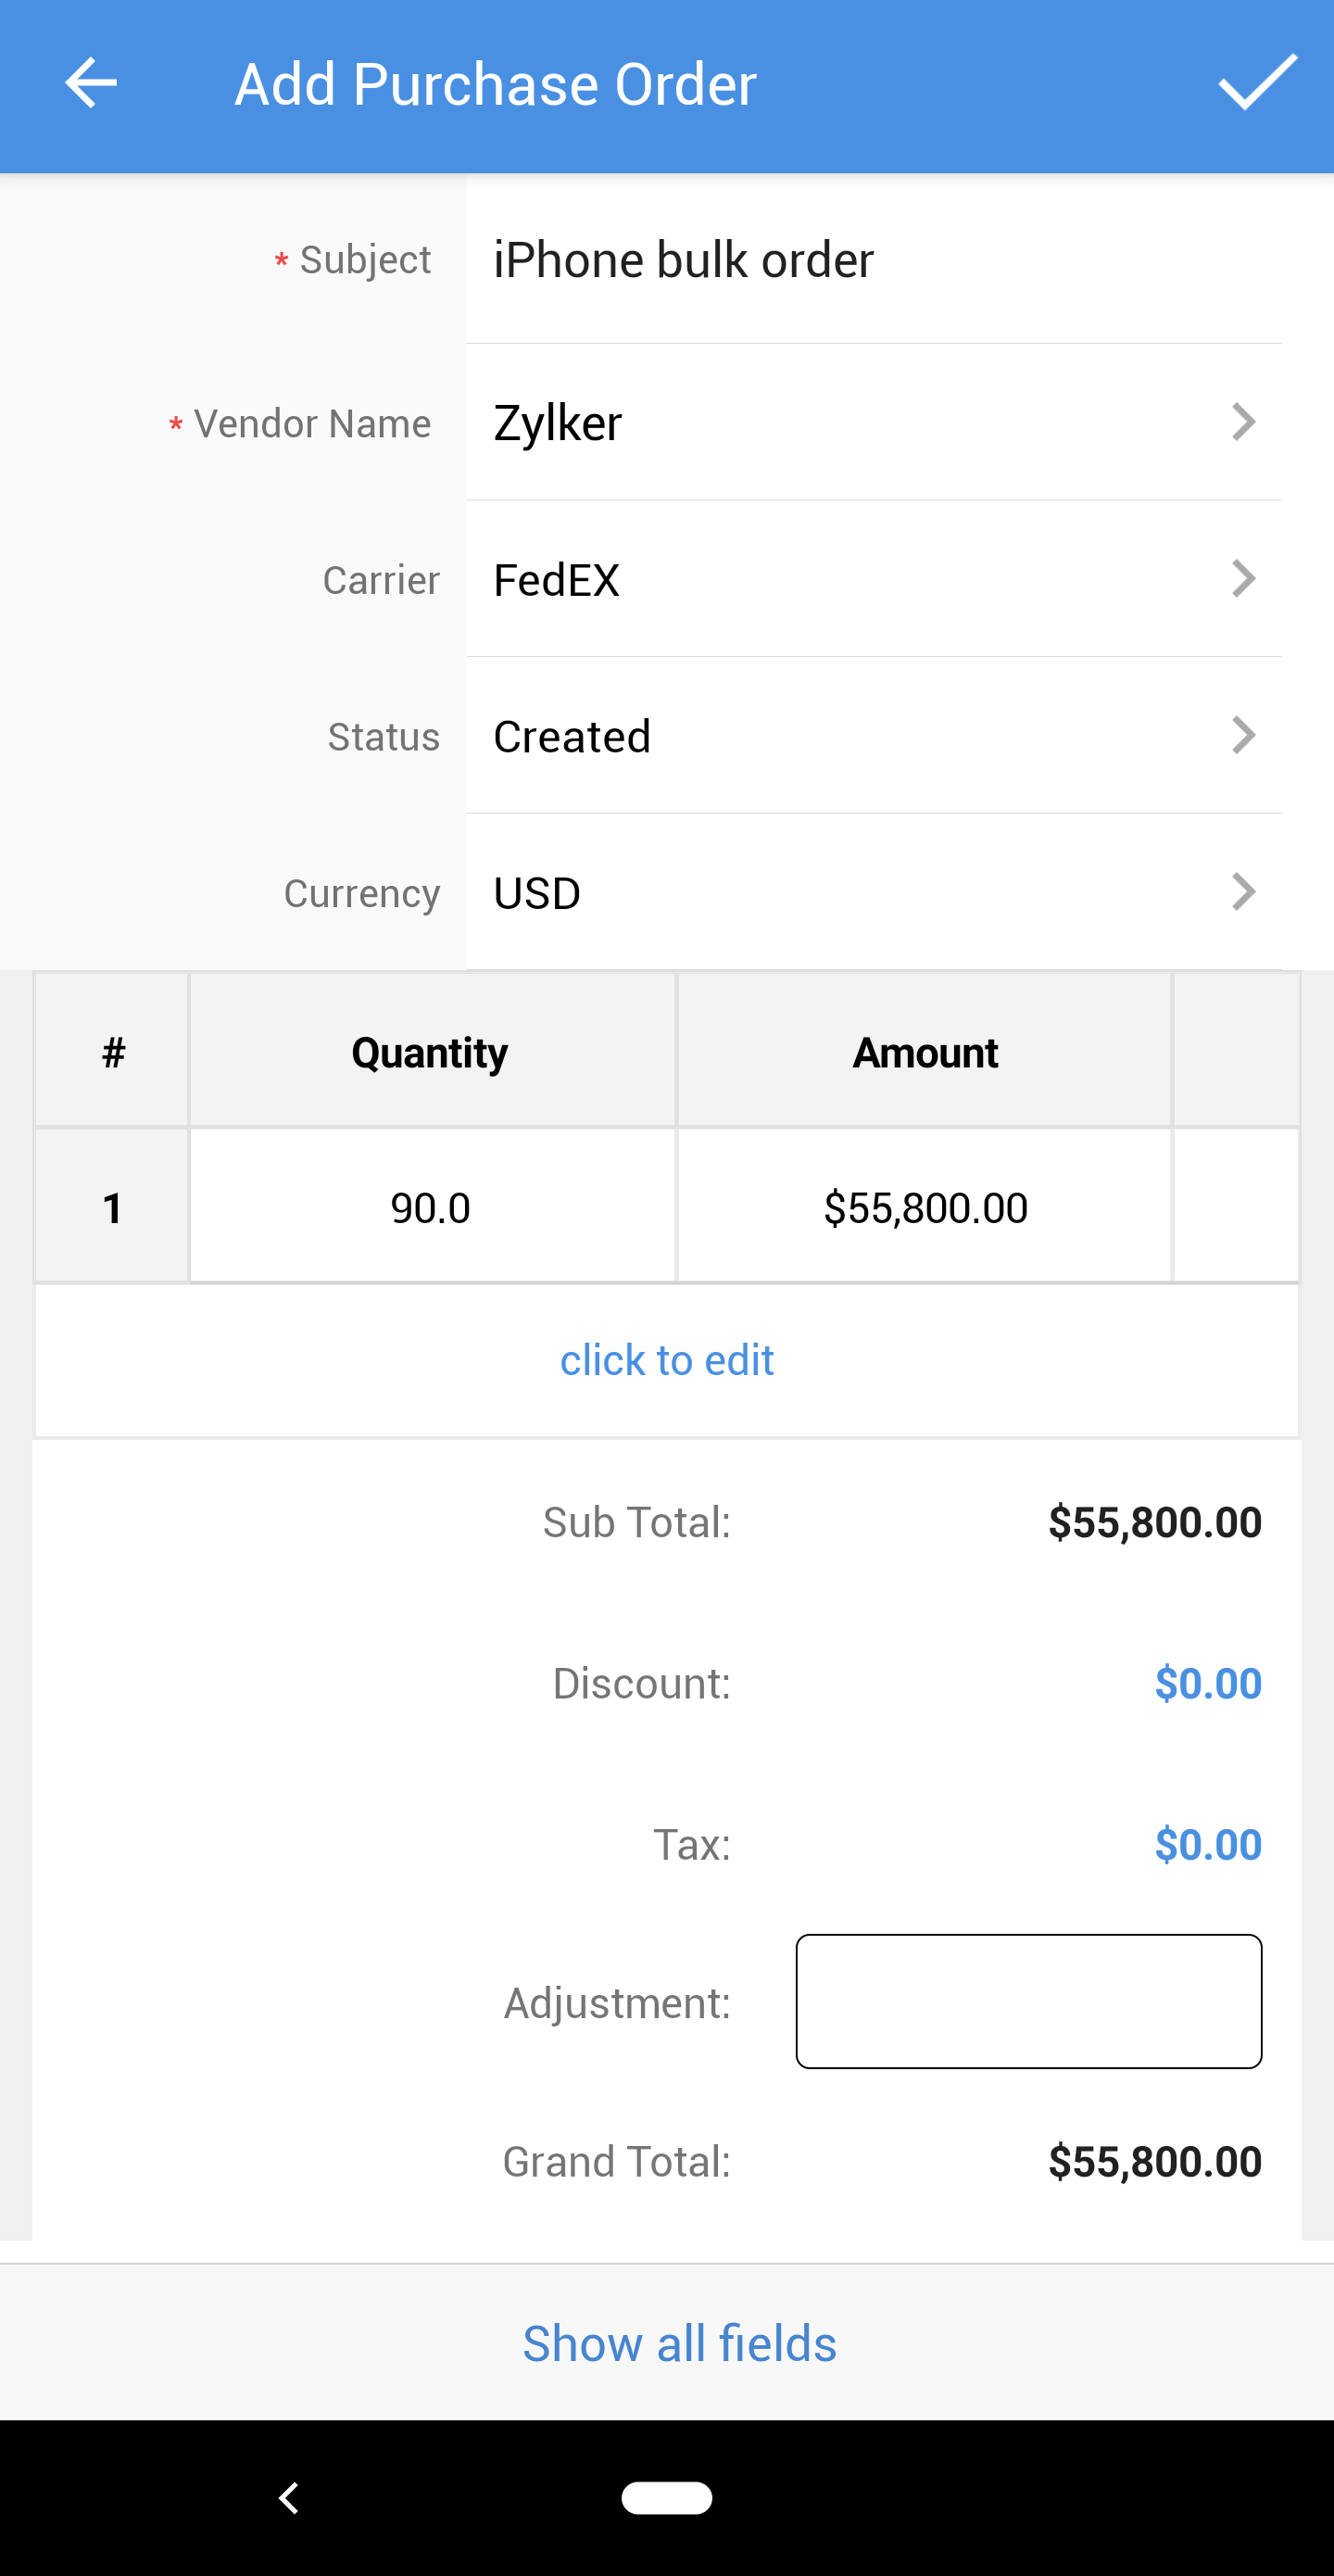Tap Show all fields link

[x=679, y=2344]
